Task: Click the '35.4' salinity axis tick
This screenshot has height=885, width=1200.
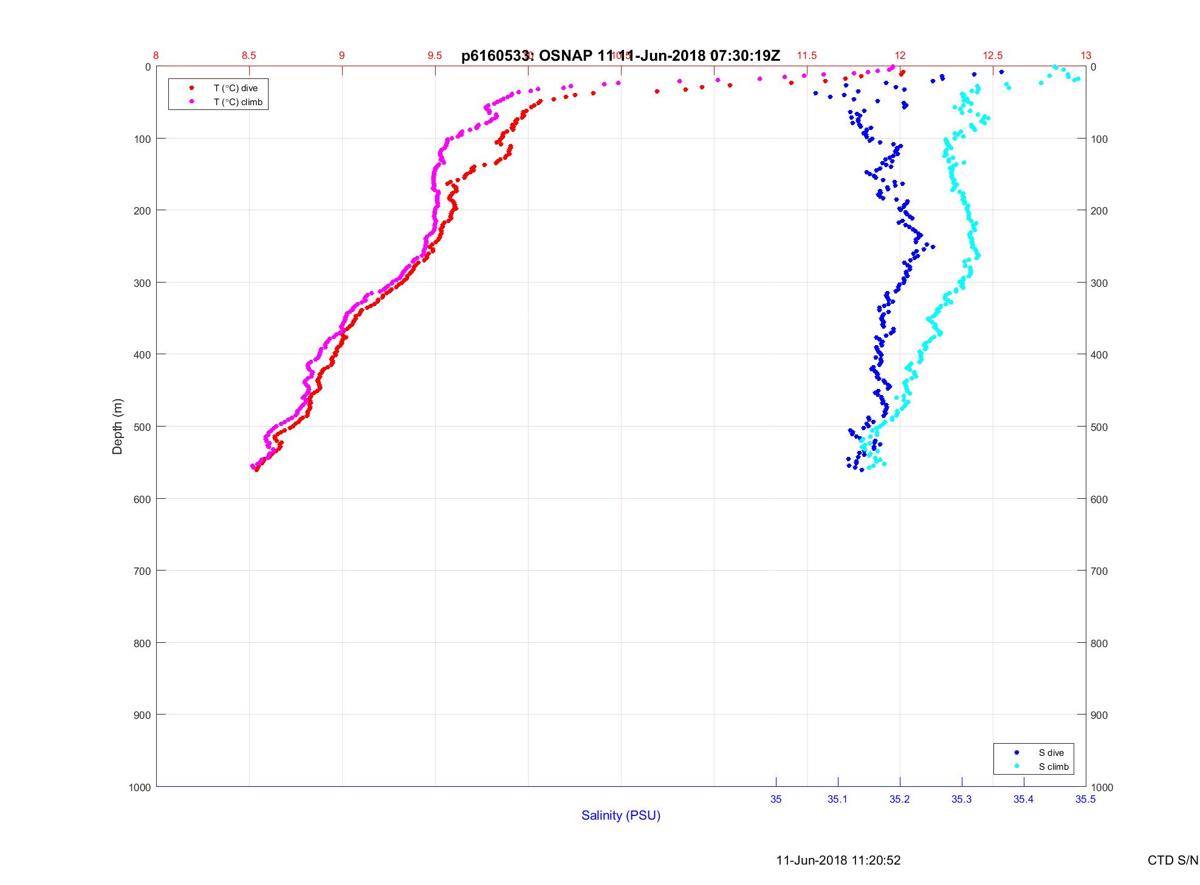Action: (x=1024, y=799)
